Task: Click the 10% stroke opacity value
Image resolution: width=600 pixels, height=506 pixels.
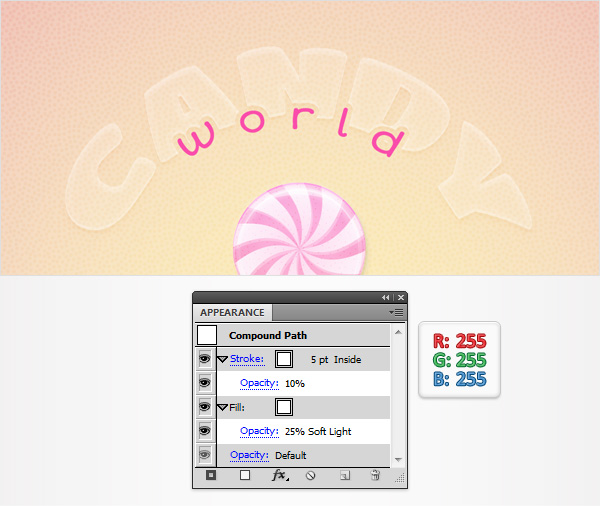Action: pyautogui.click(x=295, y=384)
